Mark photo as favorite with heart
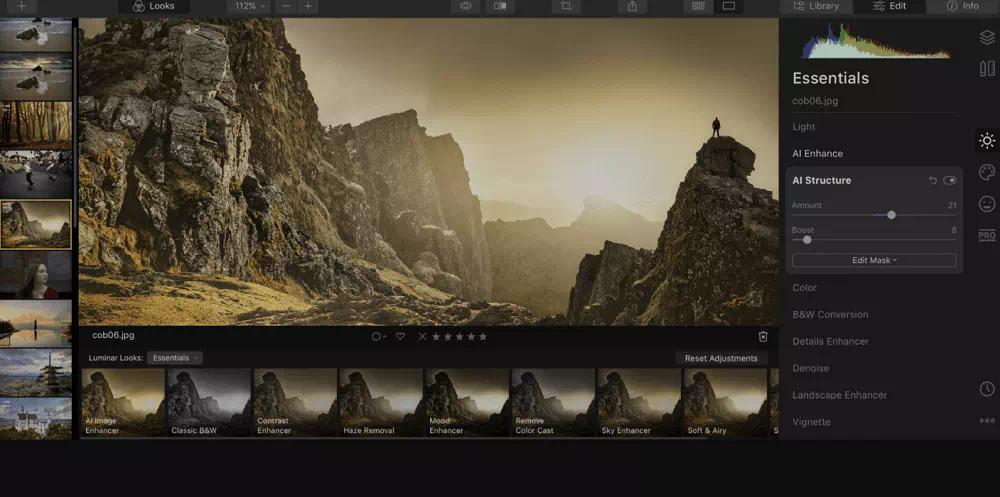 tap(400, 336)
